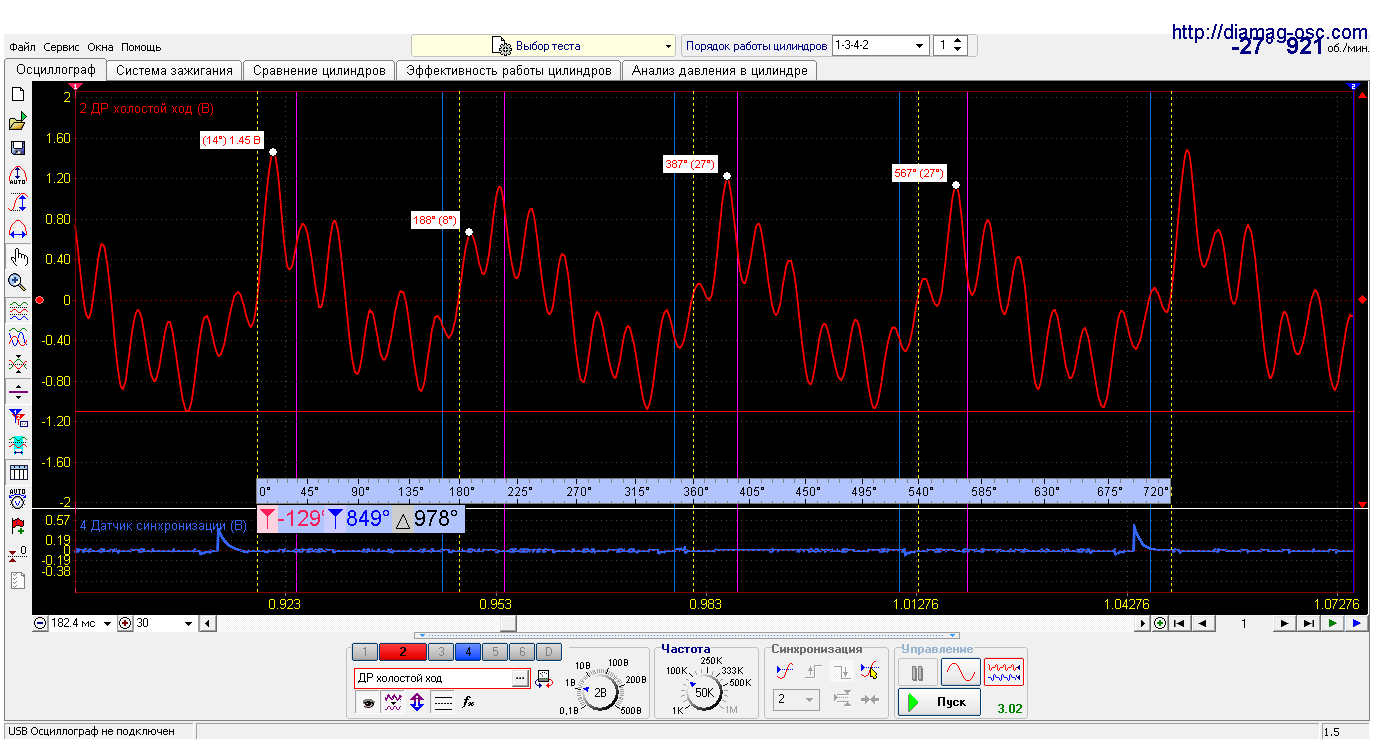Select the dual waveform display mode button
This screenshot has width=1382, height=744.
tap(1003, 672)
